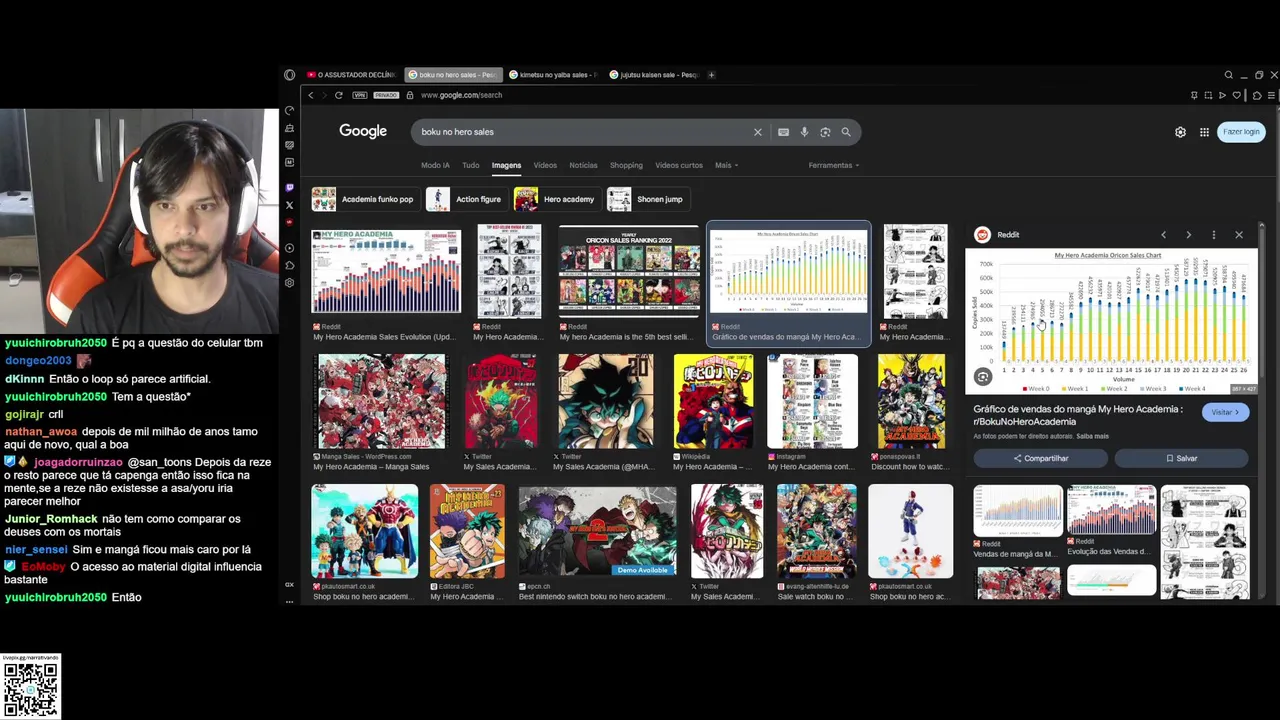
Task: Switch to the 'jujutsu kaisen sale' tab
Action: point(654,75)
